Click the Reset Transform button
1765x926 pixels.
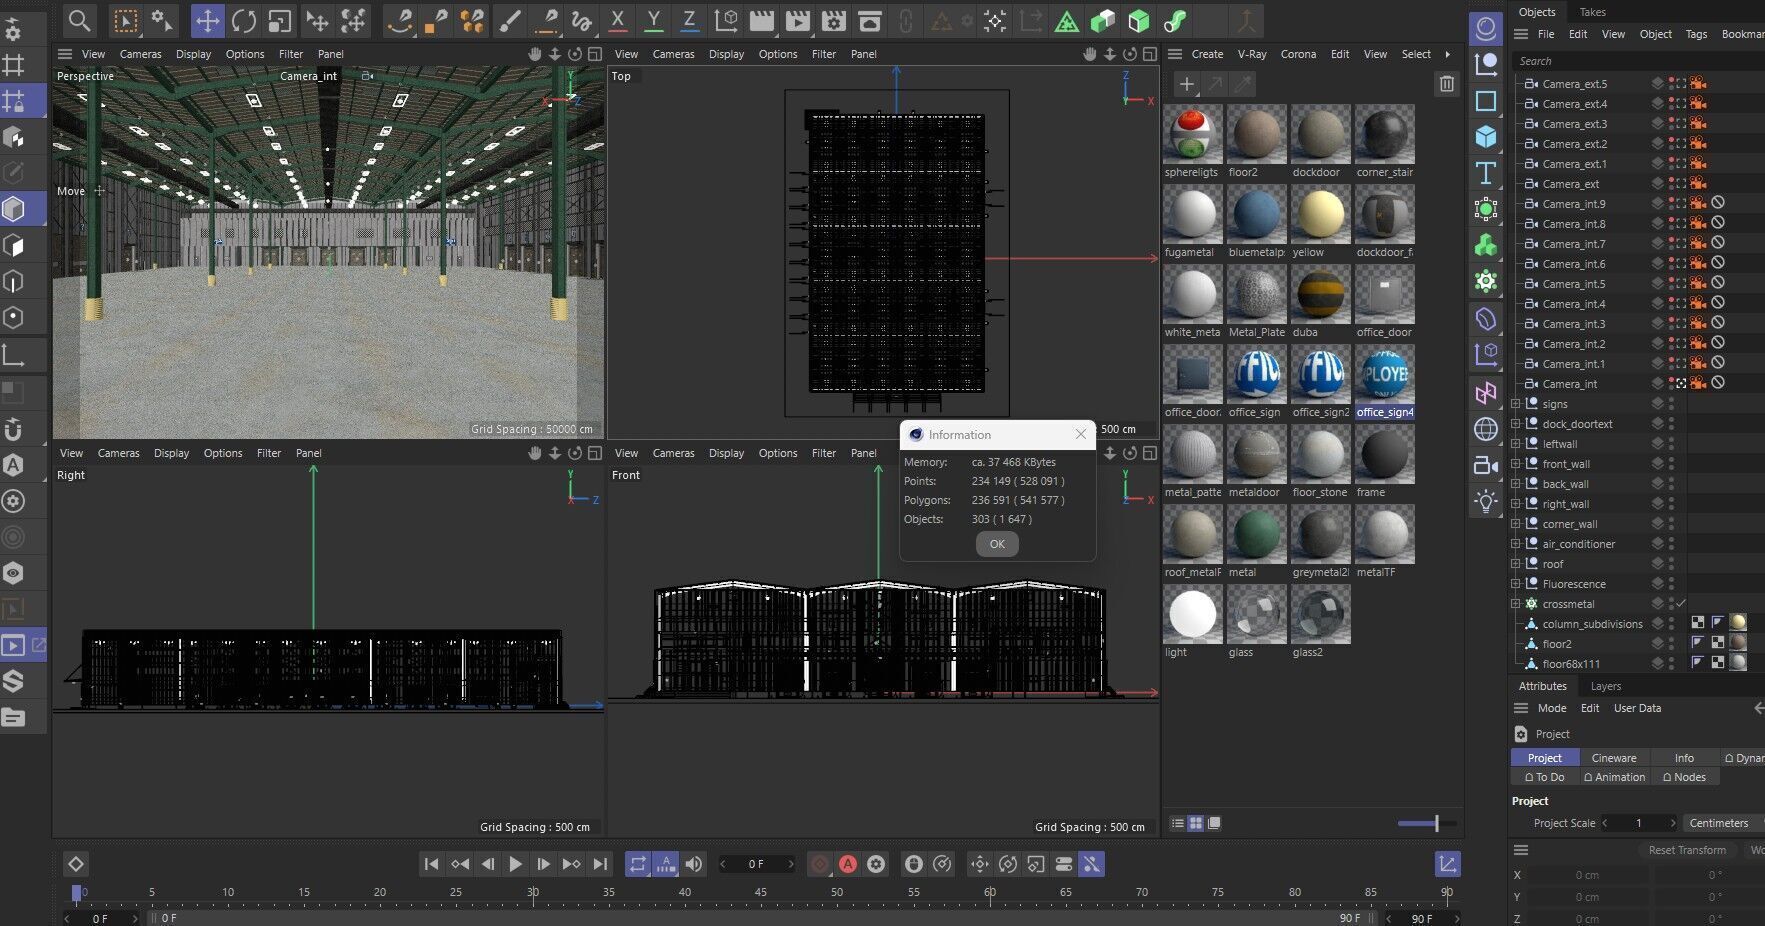(x=1687, y=850)
